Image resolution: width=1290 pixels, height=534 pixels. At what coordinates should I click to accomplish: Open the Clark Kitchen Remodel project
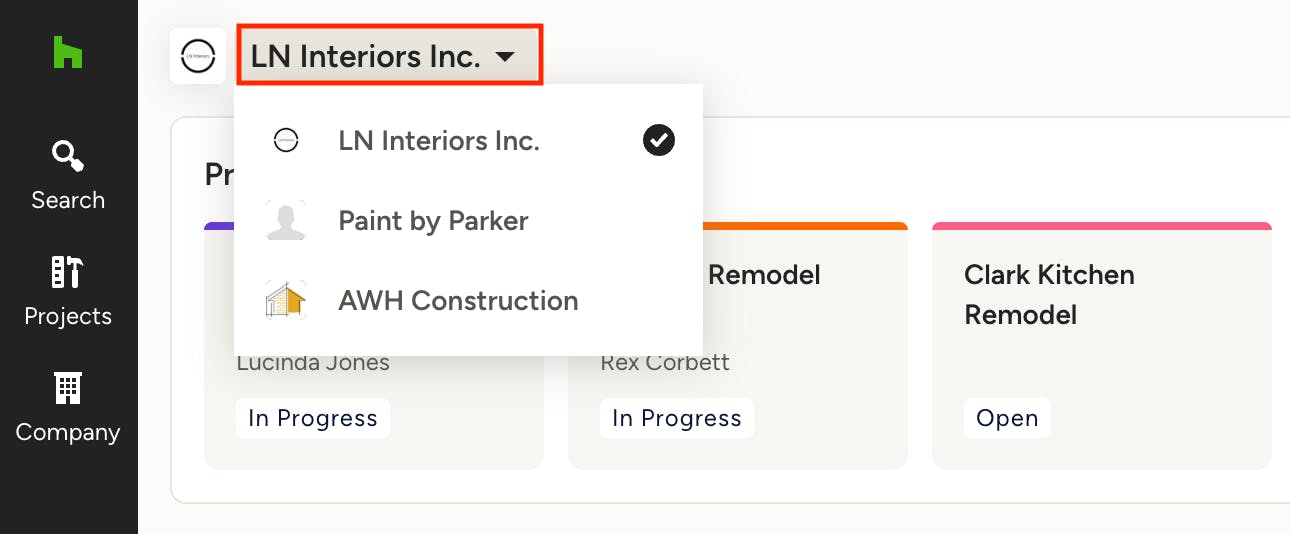(x=1049, y=295)
